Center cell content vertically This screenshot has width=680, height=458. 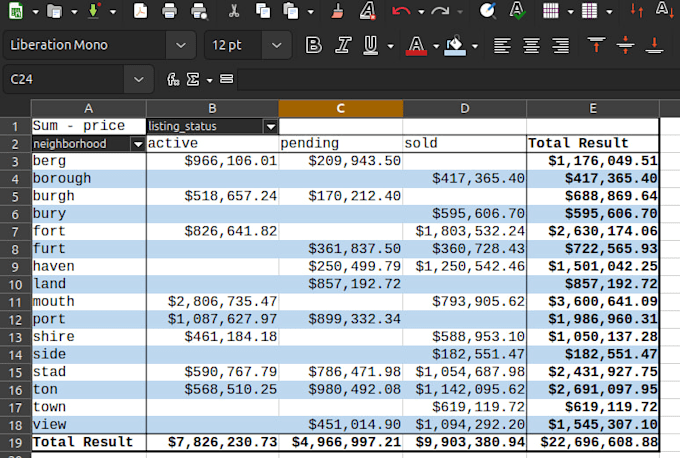(625, 45)
